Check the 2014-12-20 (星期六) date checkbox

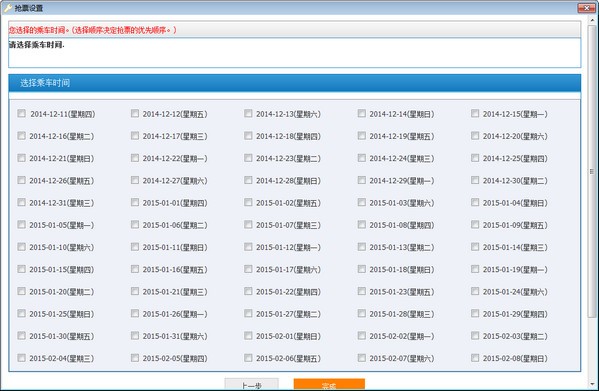tap(475, 136)
